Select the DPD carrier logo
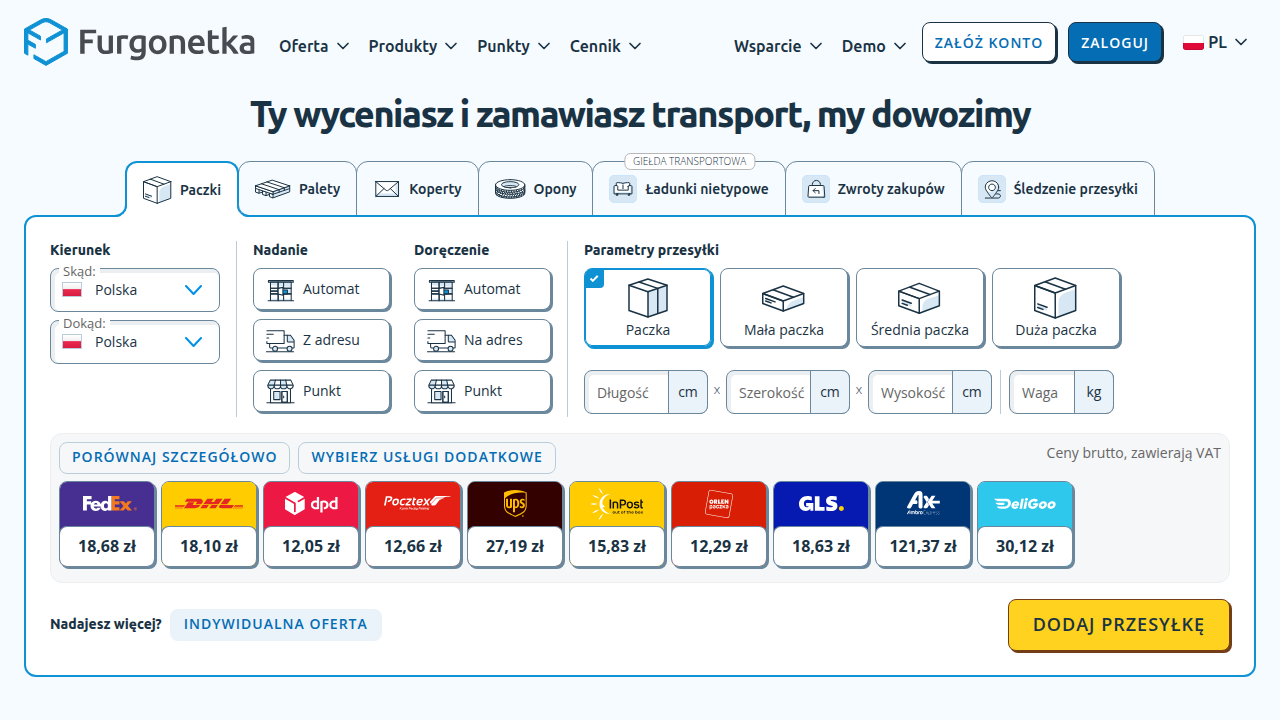 point(312,504)
